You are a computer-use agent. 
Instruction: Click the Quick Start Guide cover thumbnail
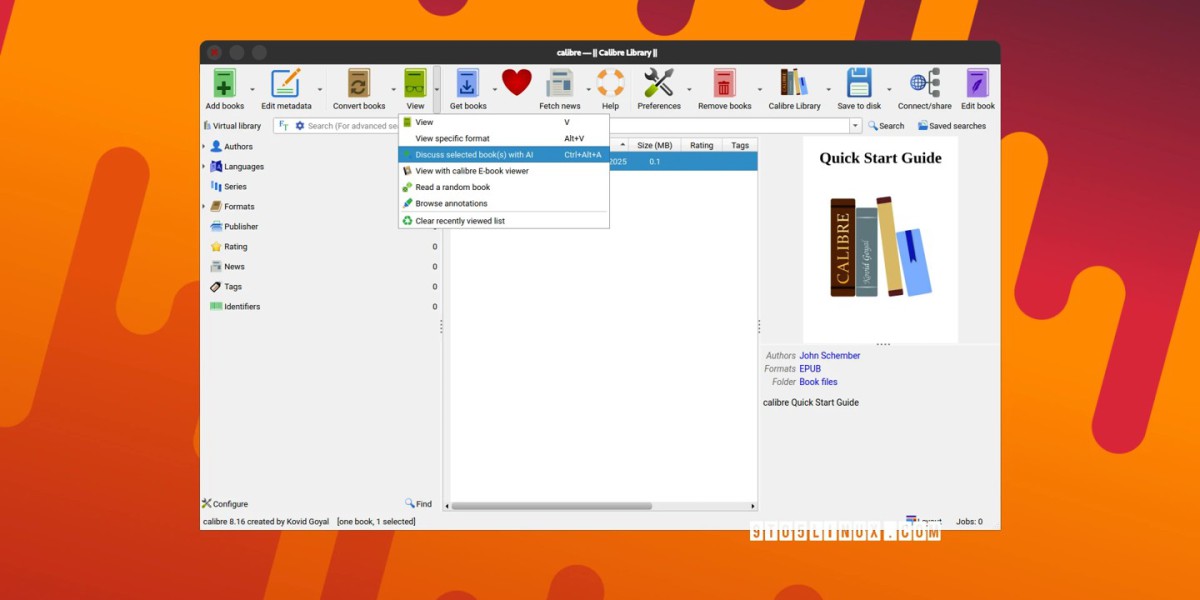tap(880, 240)
